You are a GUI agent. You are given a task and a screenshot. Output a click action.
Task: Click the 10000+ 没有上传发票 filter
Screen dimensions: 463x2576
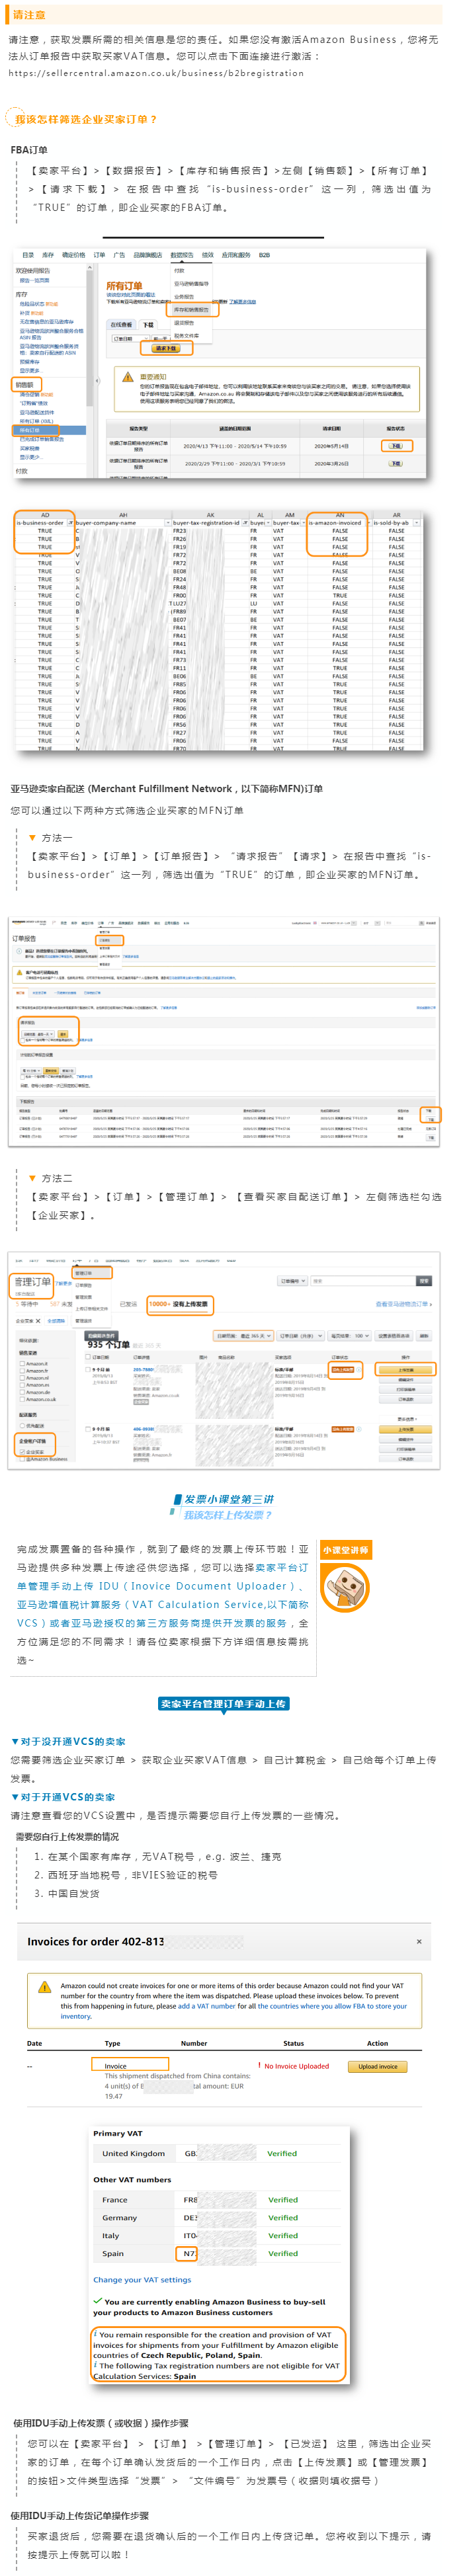(x=179, y=1303)
